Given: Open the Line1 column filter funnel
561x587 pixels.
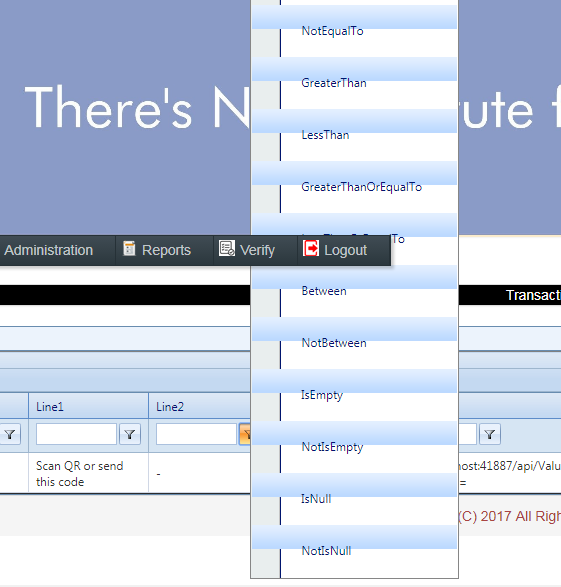Looking at the screenshot, I should coord(130,434).
